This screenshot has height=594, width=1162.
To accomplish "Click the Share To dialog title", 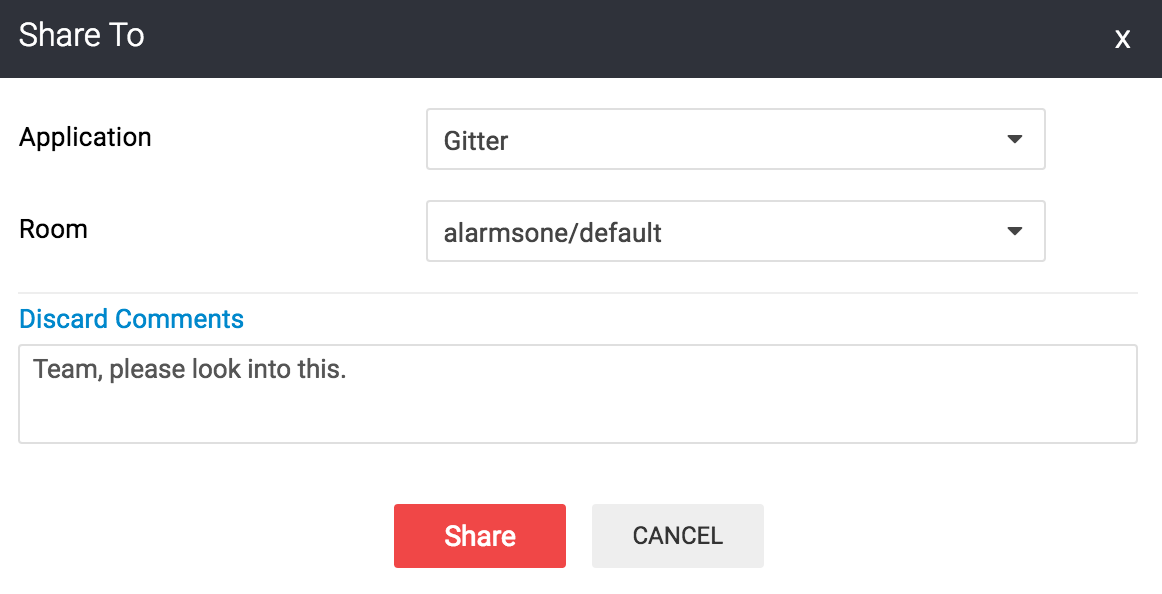I will [82, 36].
